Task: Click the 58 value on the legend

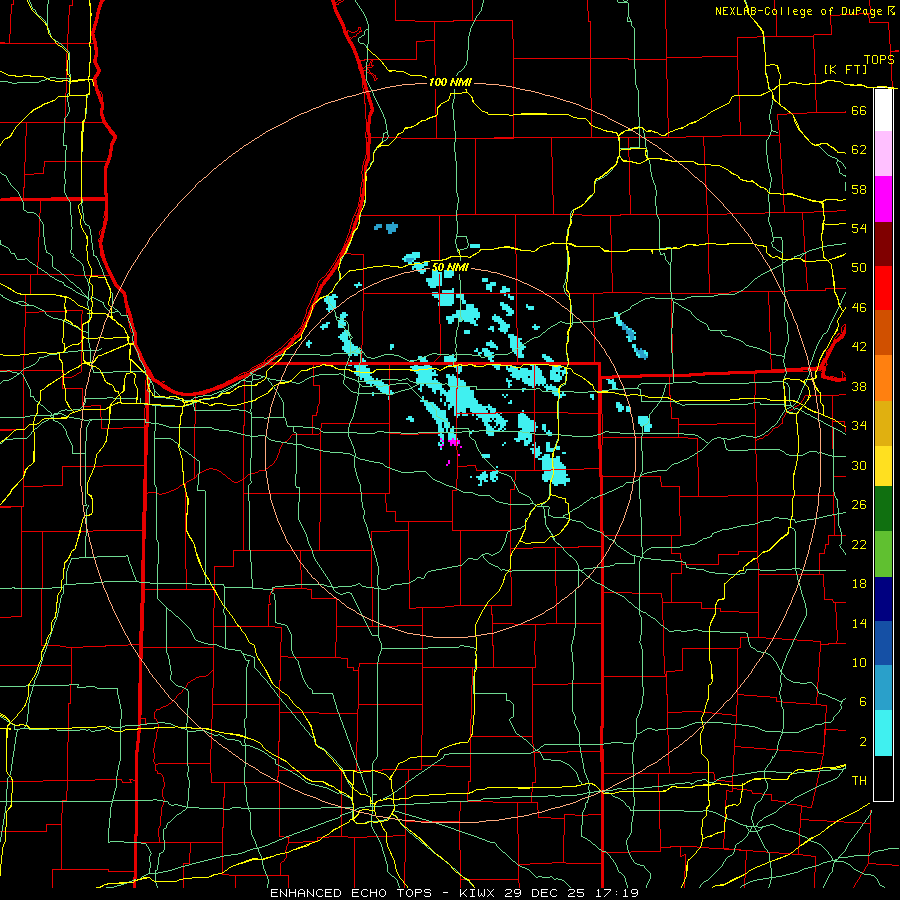Action: point(859,189)
